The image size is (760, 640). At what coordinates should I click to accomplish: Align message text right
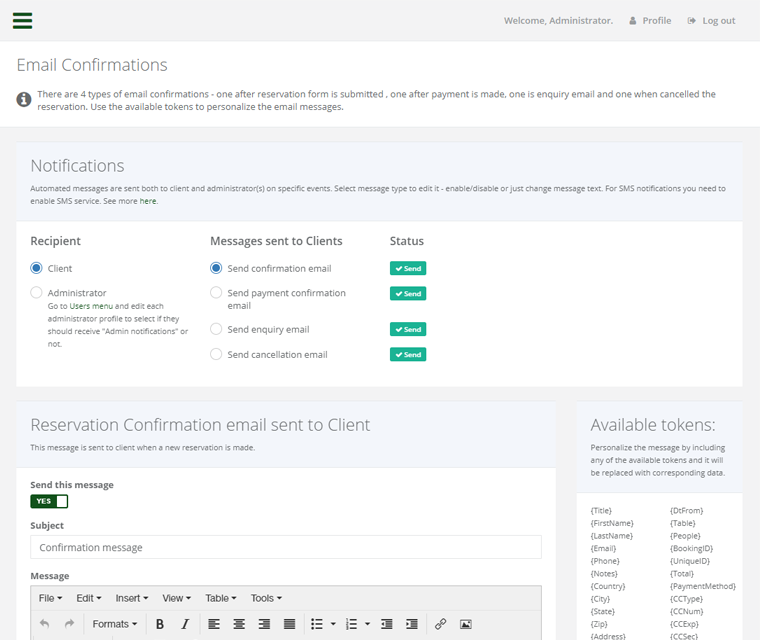264,624
